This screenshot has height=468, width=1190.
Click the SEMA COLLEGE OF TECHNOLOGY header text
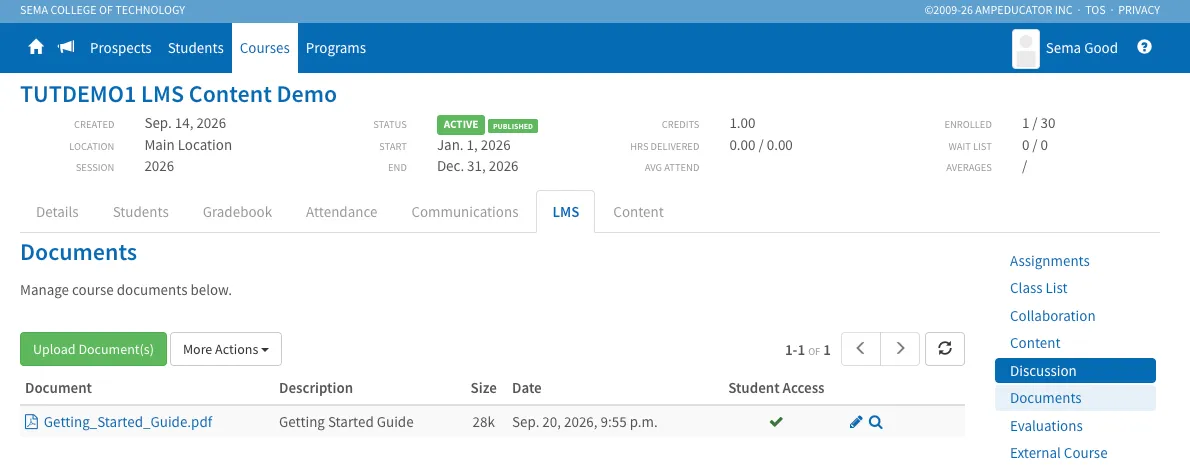(x=102, y=10)
